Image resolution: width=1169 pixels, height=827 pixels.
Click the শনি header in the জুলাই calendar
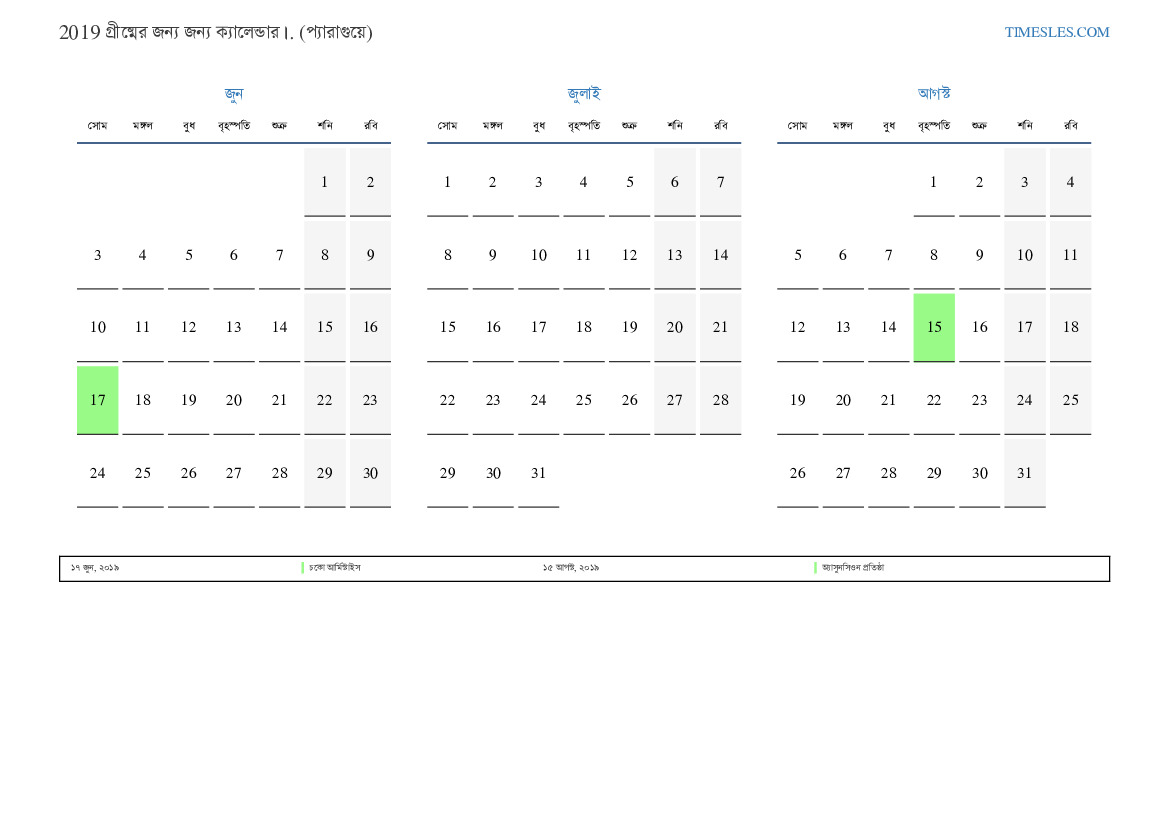tap(675, 125)
